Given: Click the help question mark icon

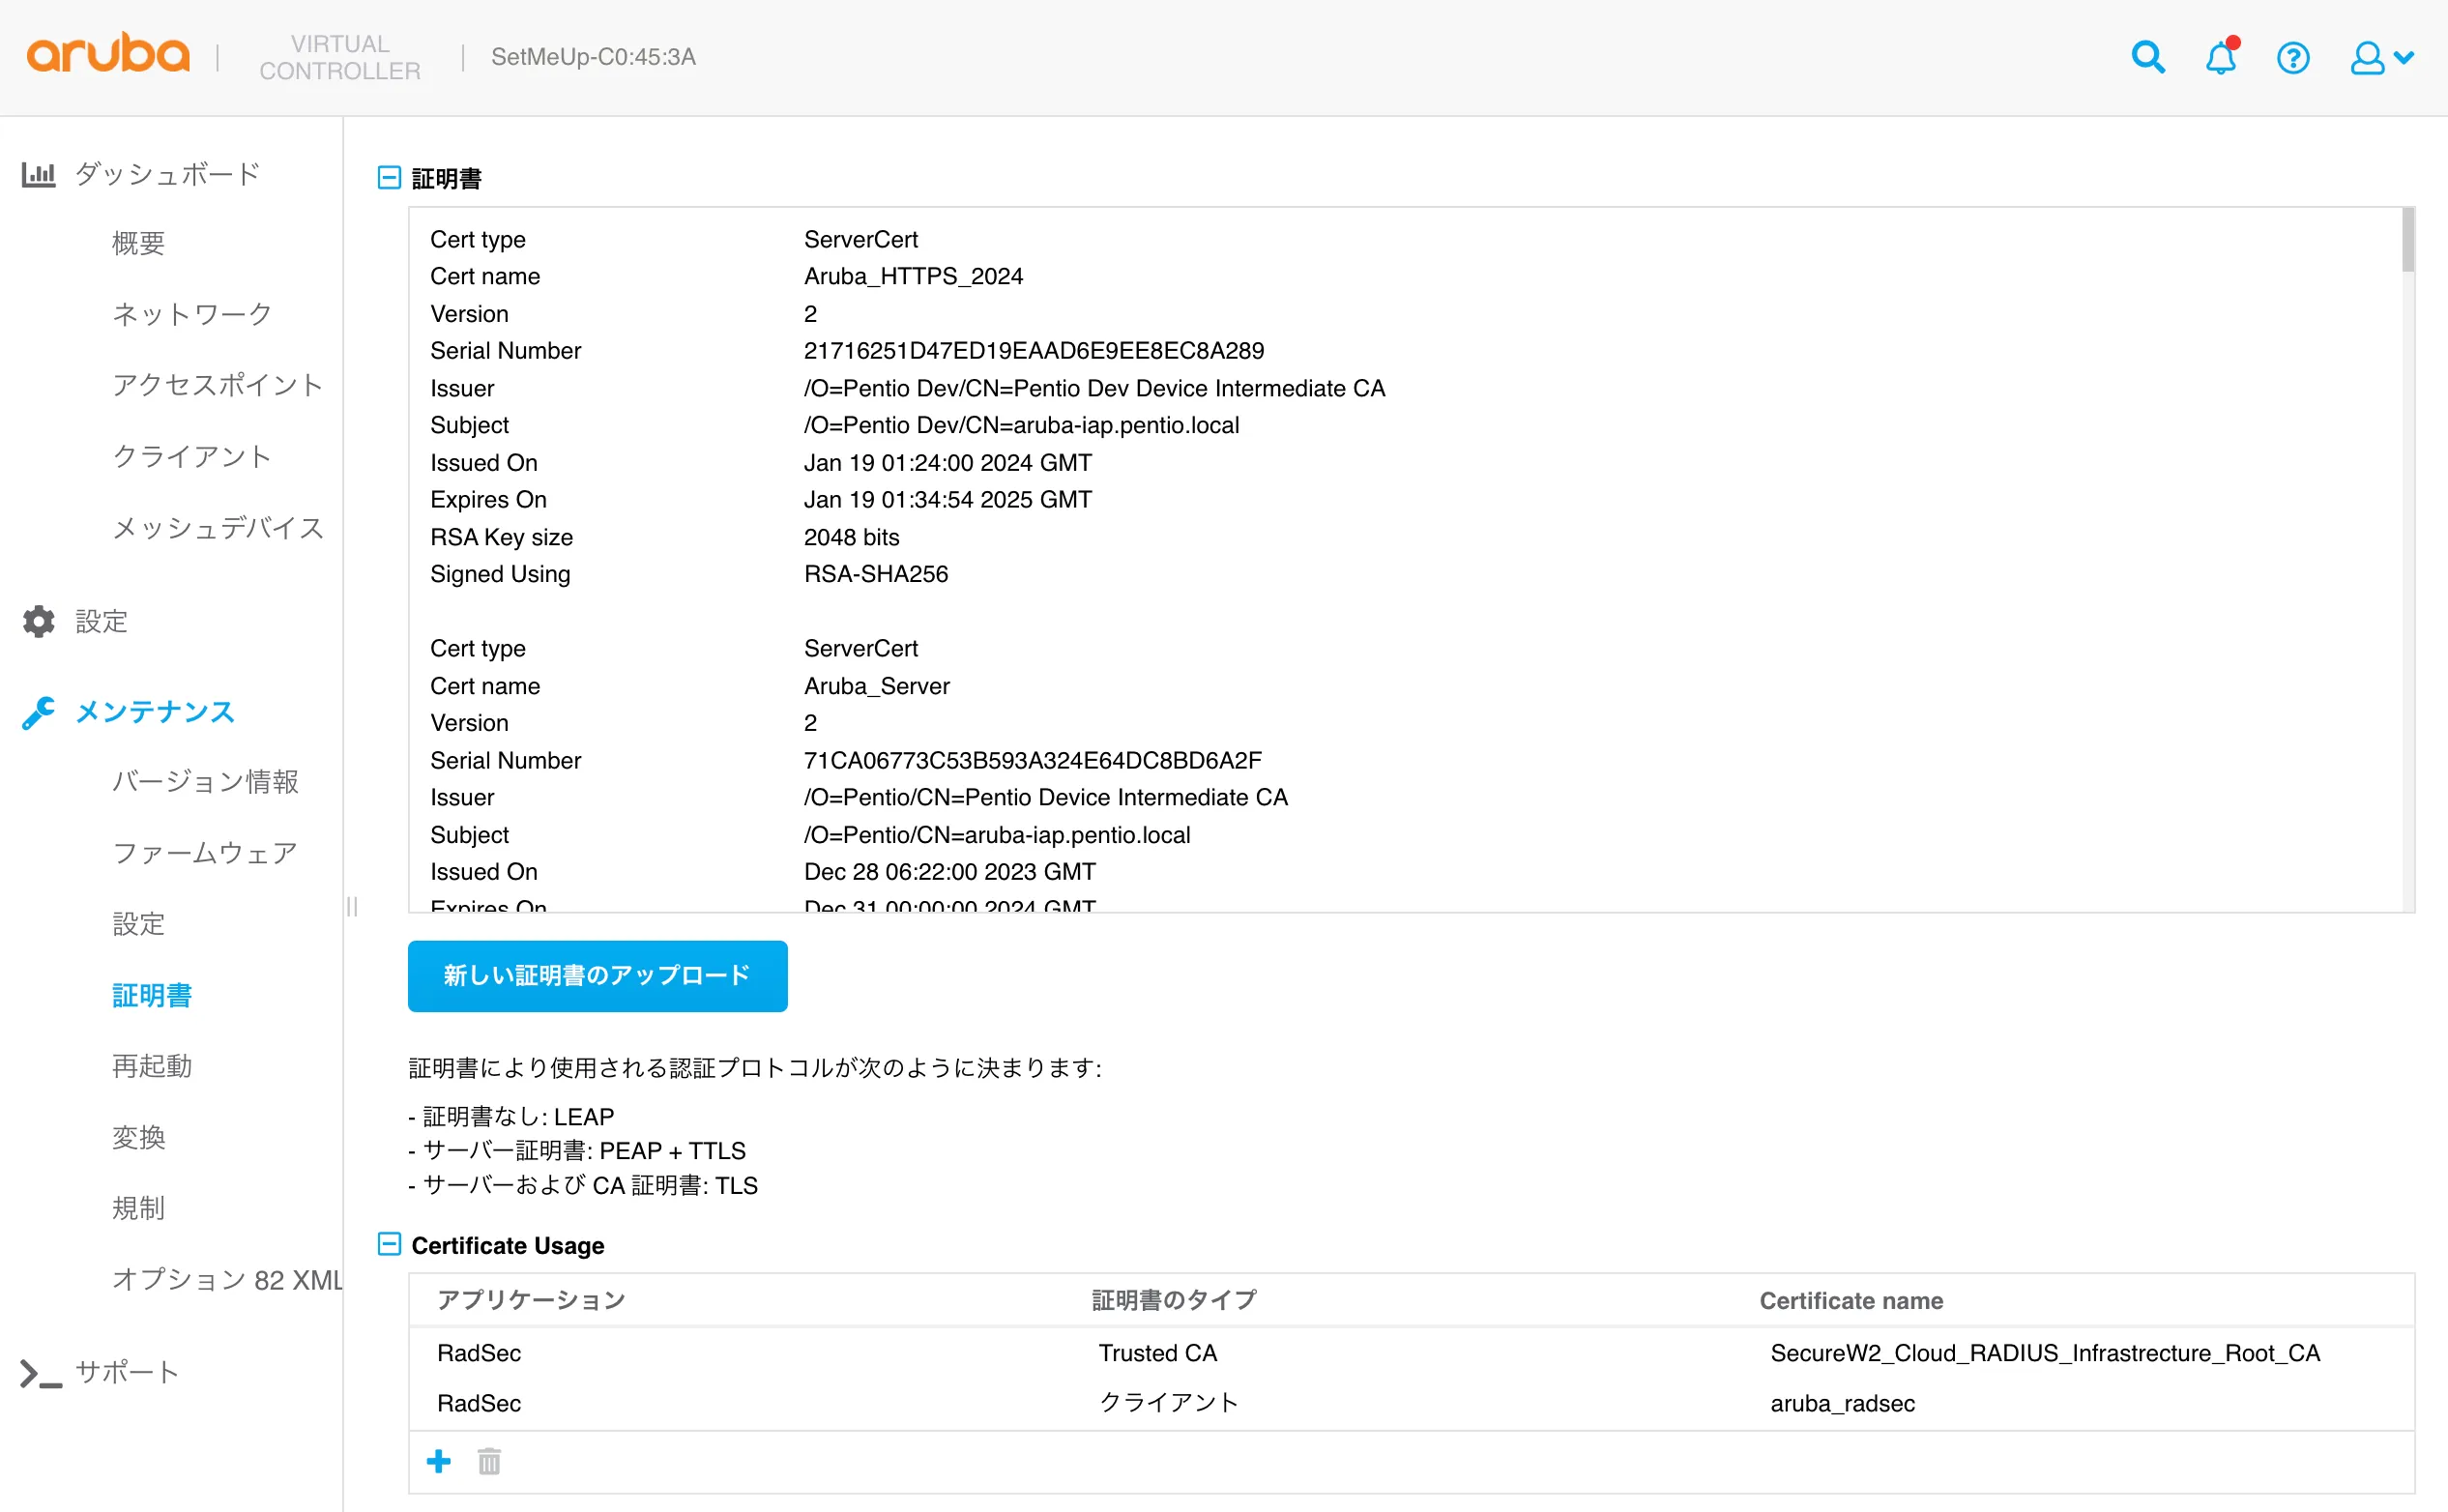Looking at the screenshot, I should (x=2292, y=58).
